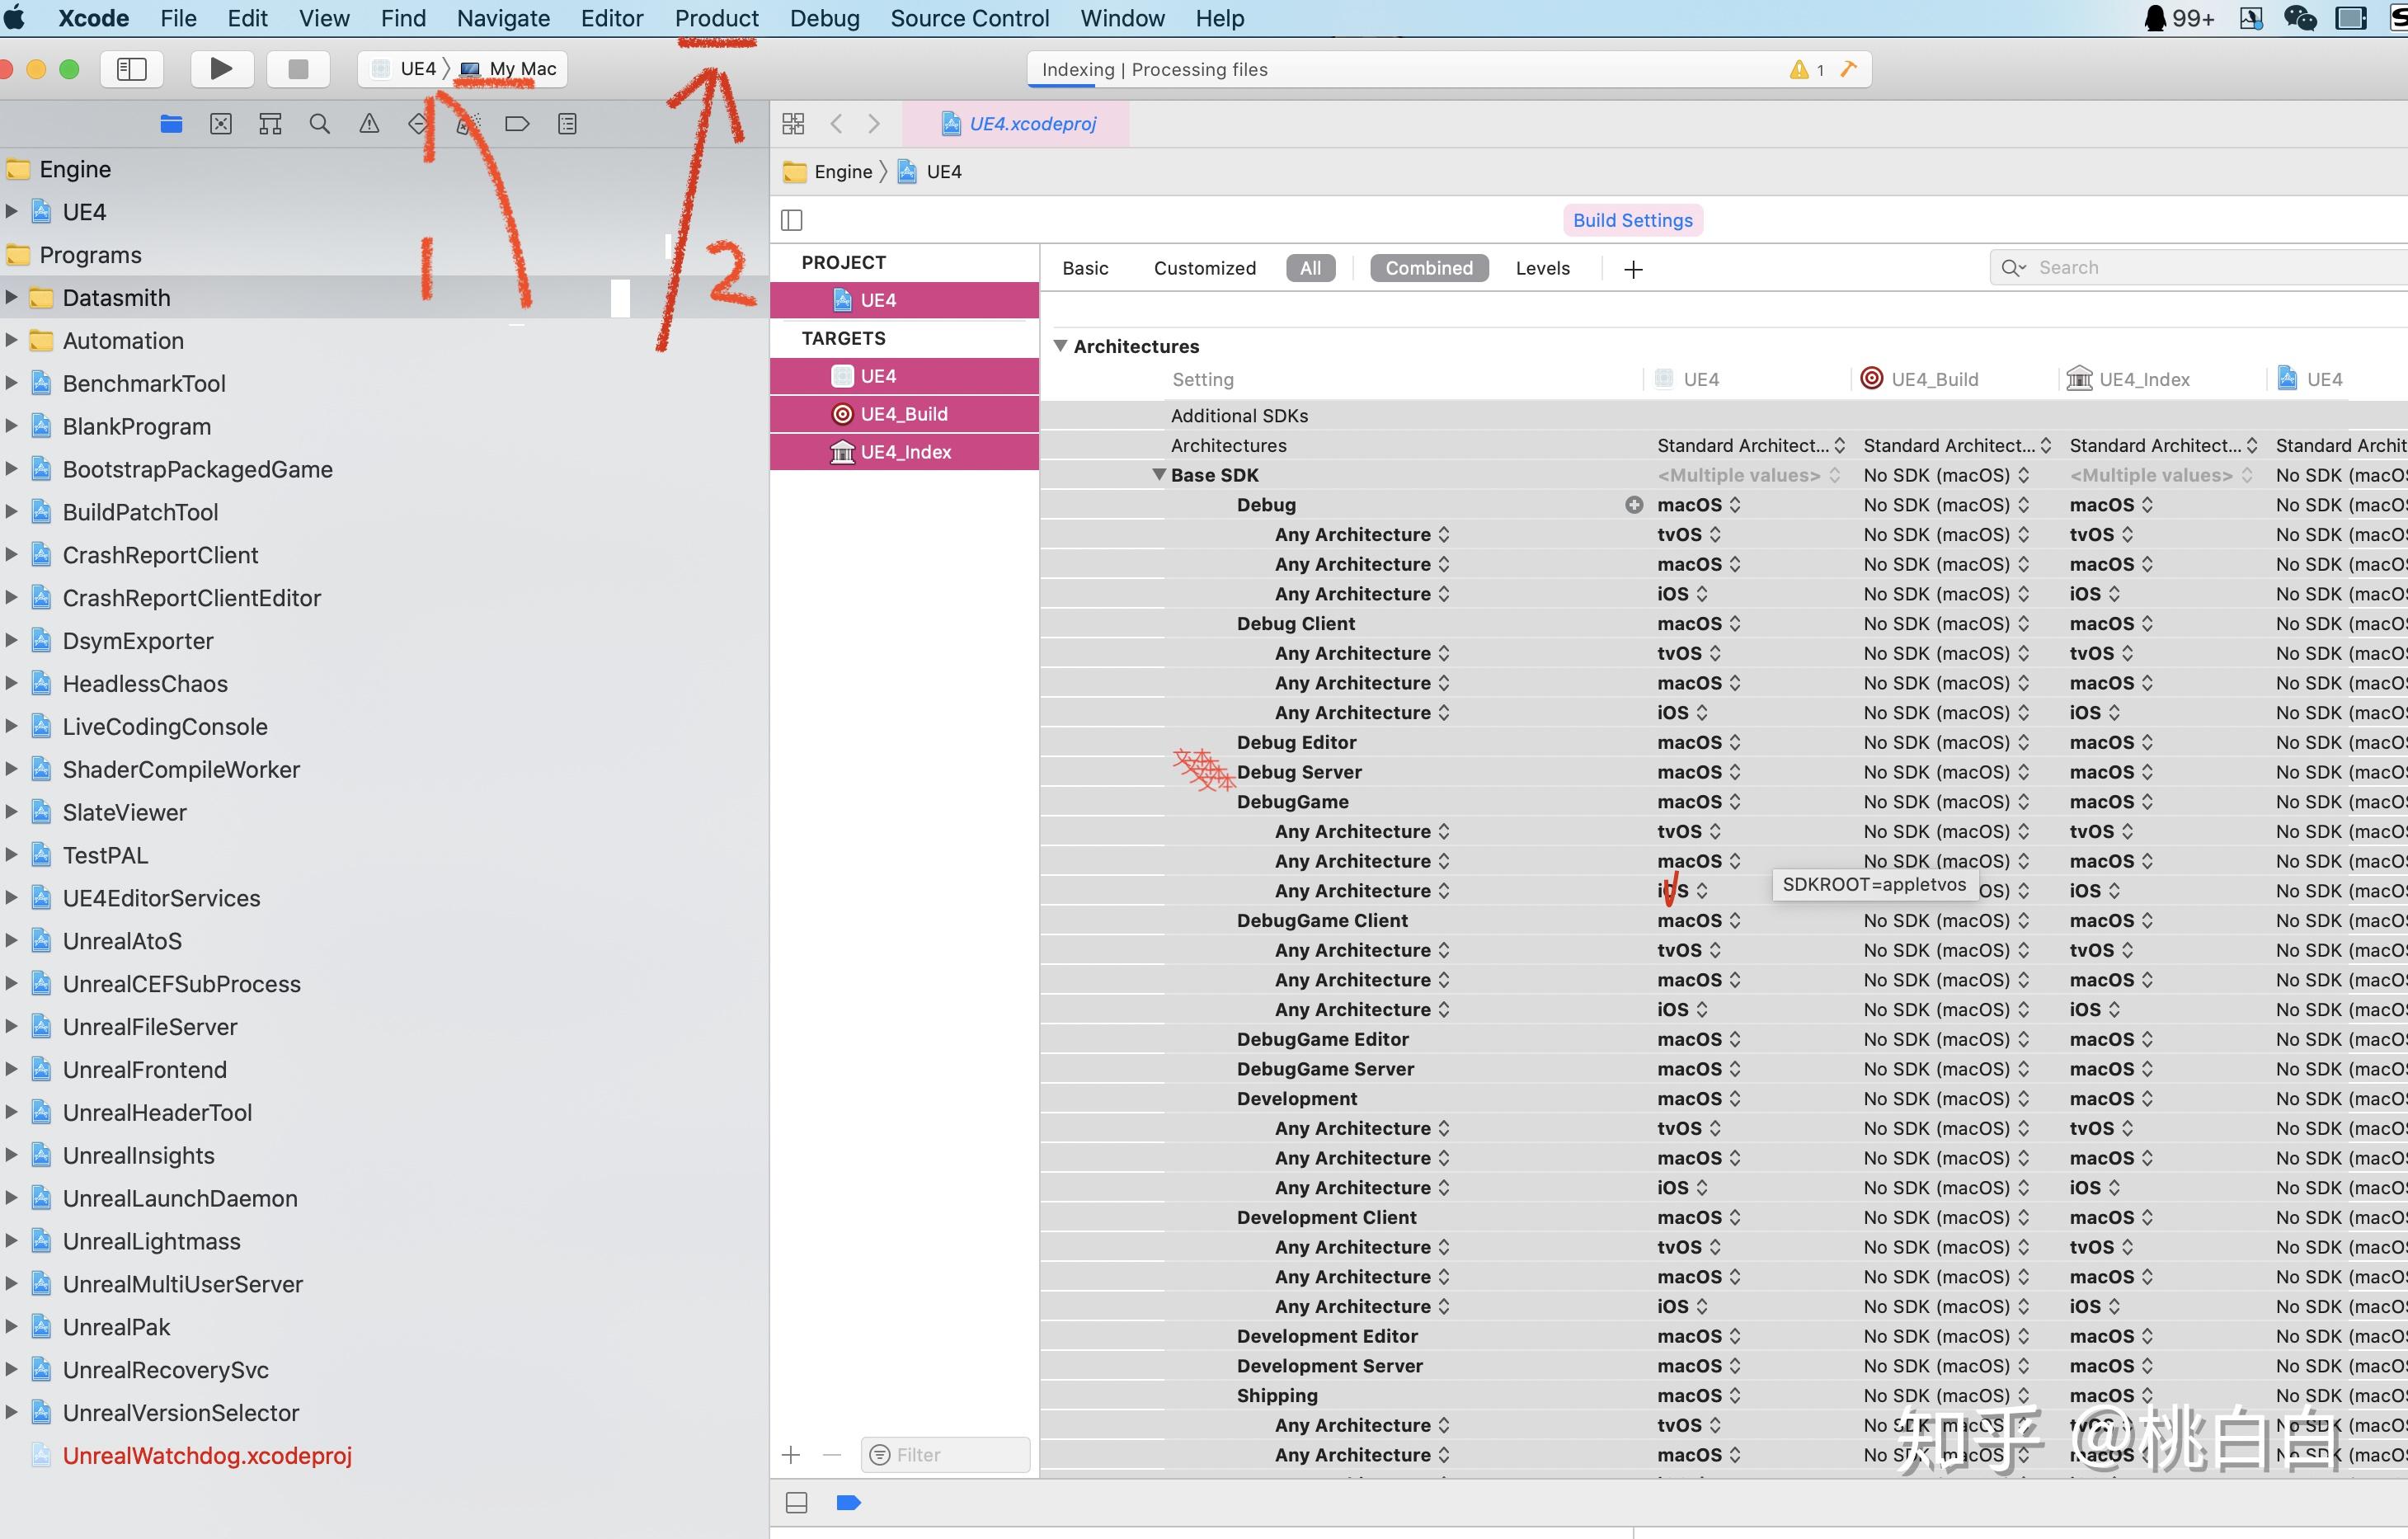This screenshot has height=1539, width=2408.
Task: Open the Report navigator icon
Action: click(x=567, y=124)
